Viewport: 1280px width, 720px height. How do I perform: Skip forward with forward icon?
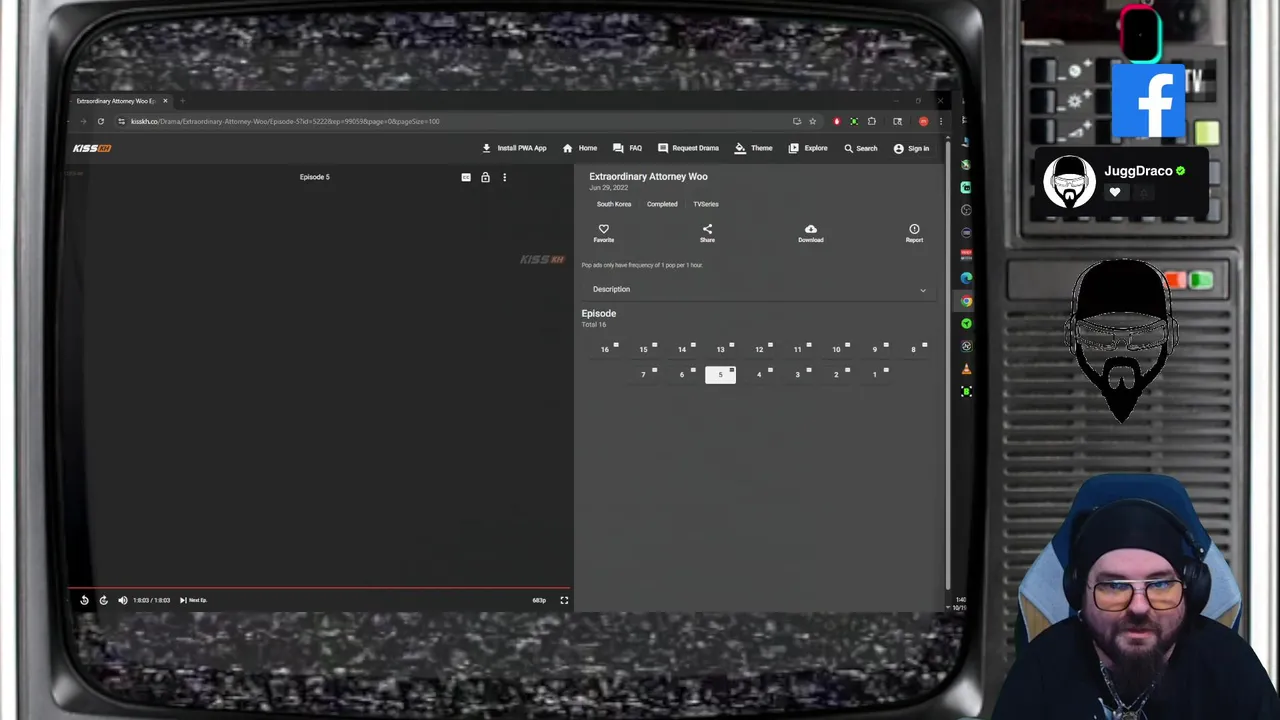click(103, 600)
